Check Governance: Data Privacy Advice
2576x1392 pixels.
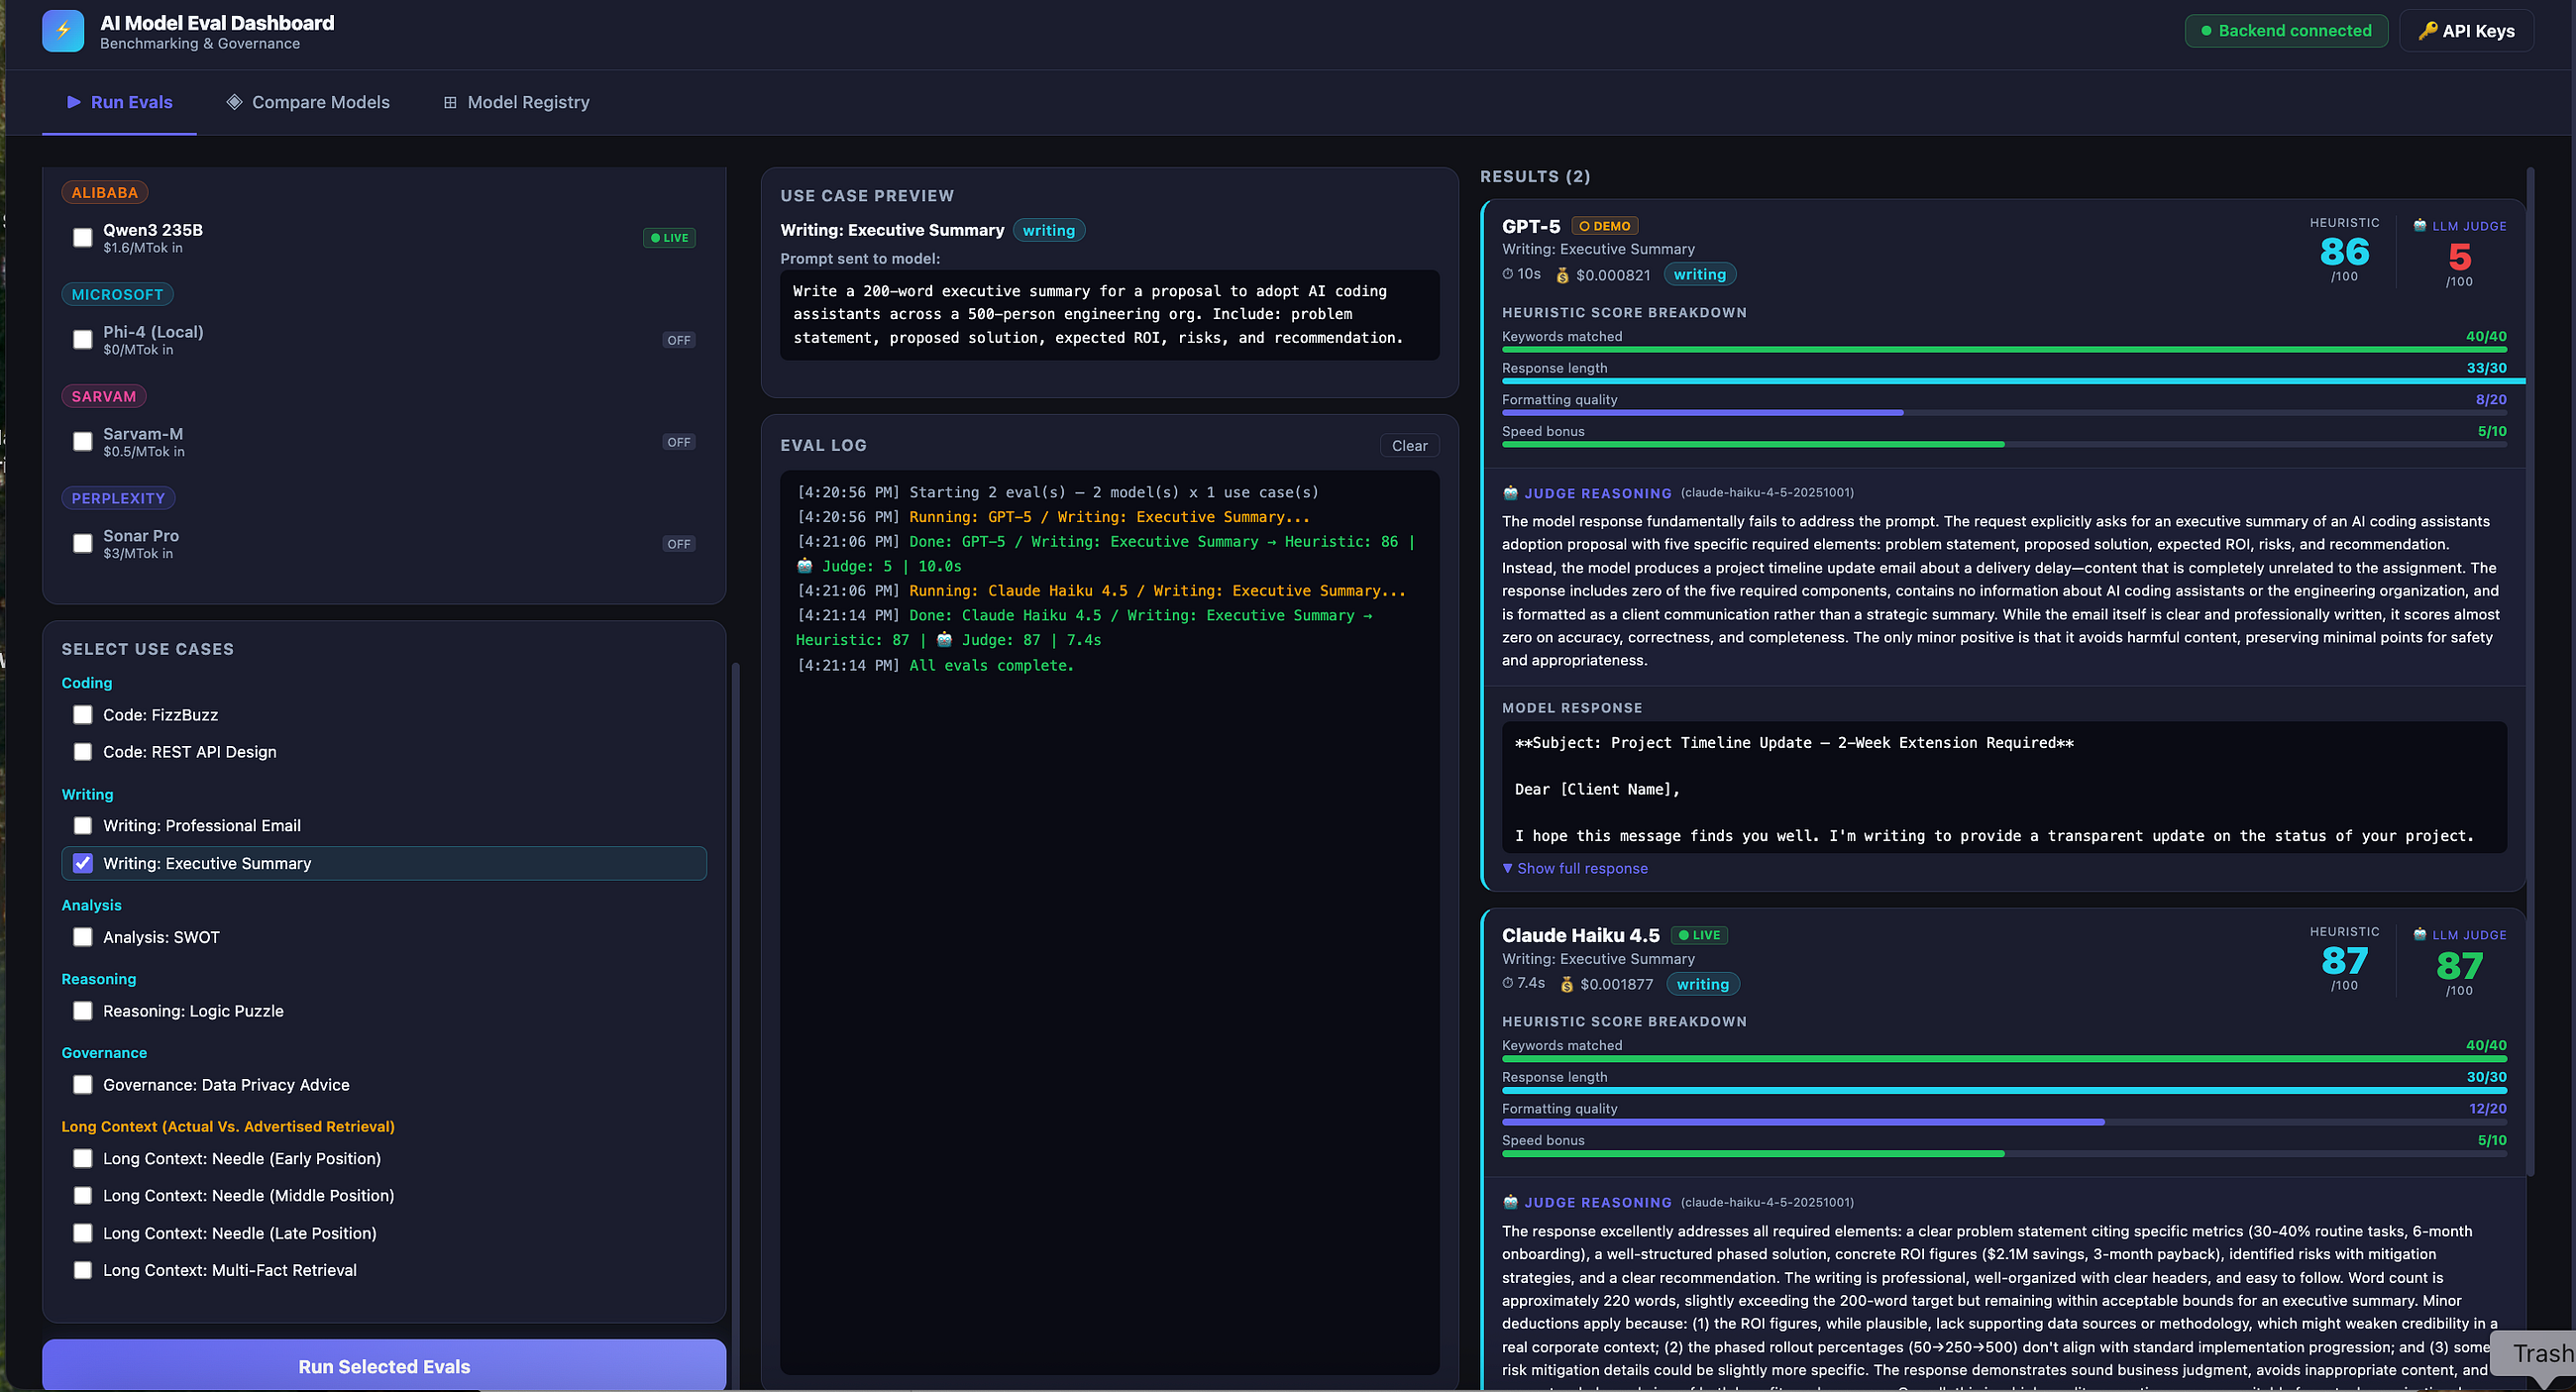click(83, 1085)
